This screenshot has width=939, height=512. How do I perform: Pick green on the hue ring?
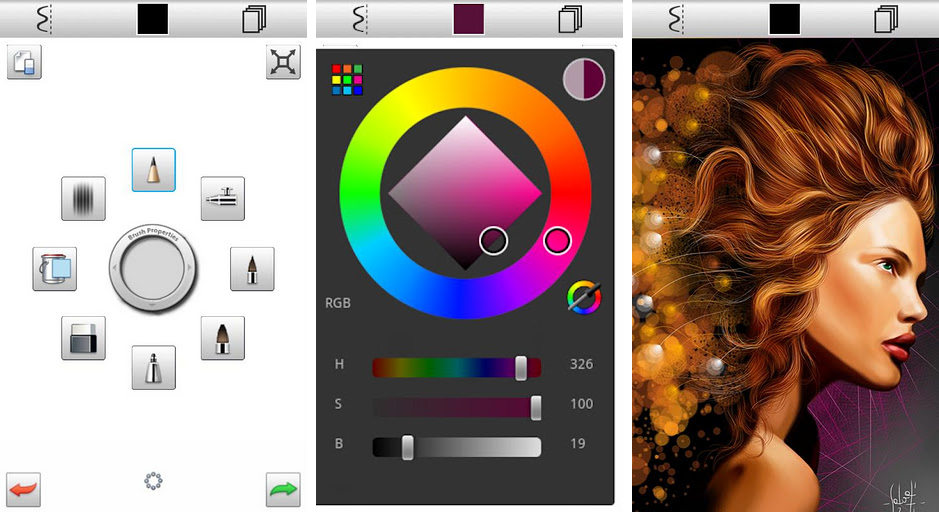tap(359, 193)
